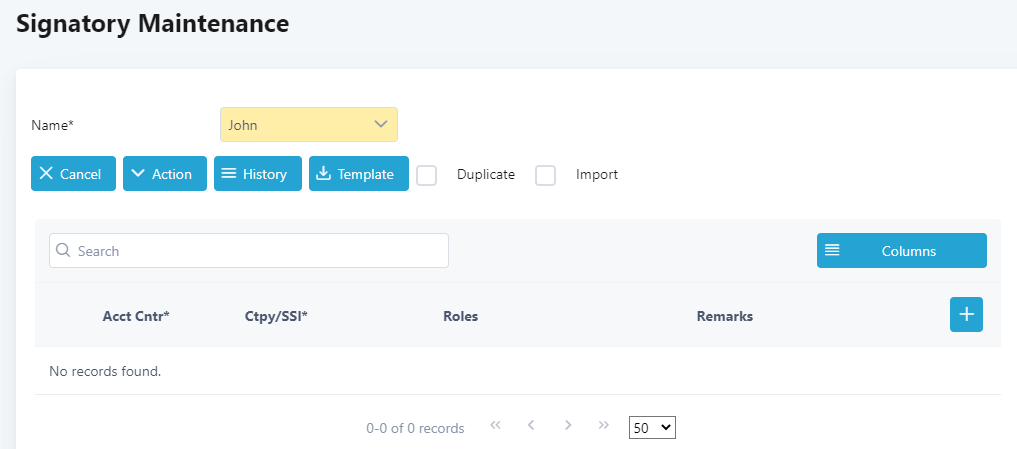
Task: Click the Remarks column header
Action: (724, 317)
